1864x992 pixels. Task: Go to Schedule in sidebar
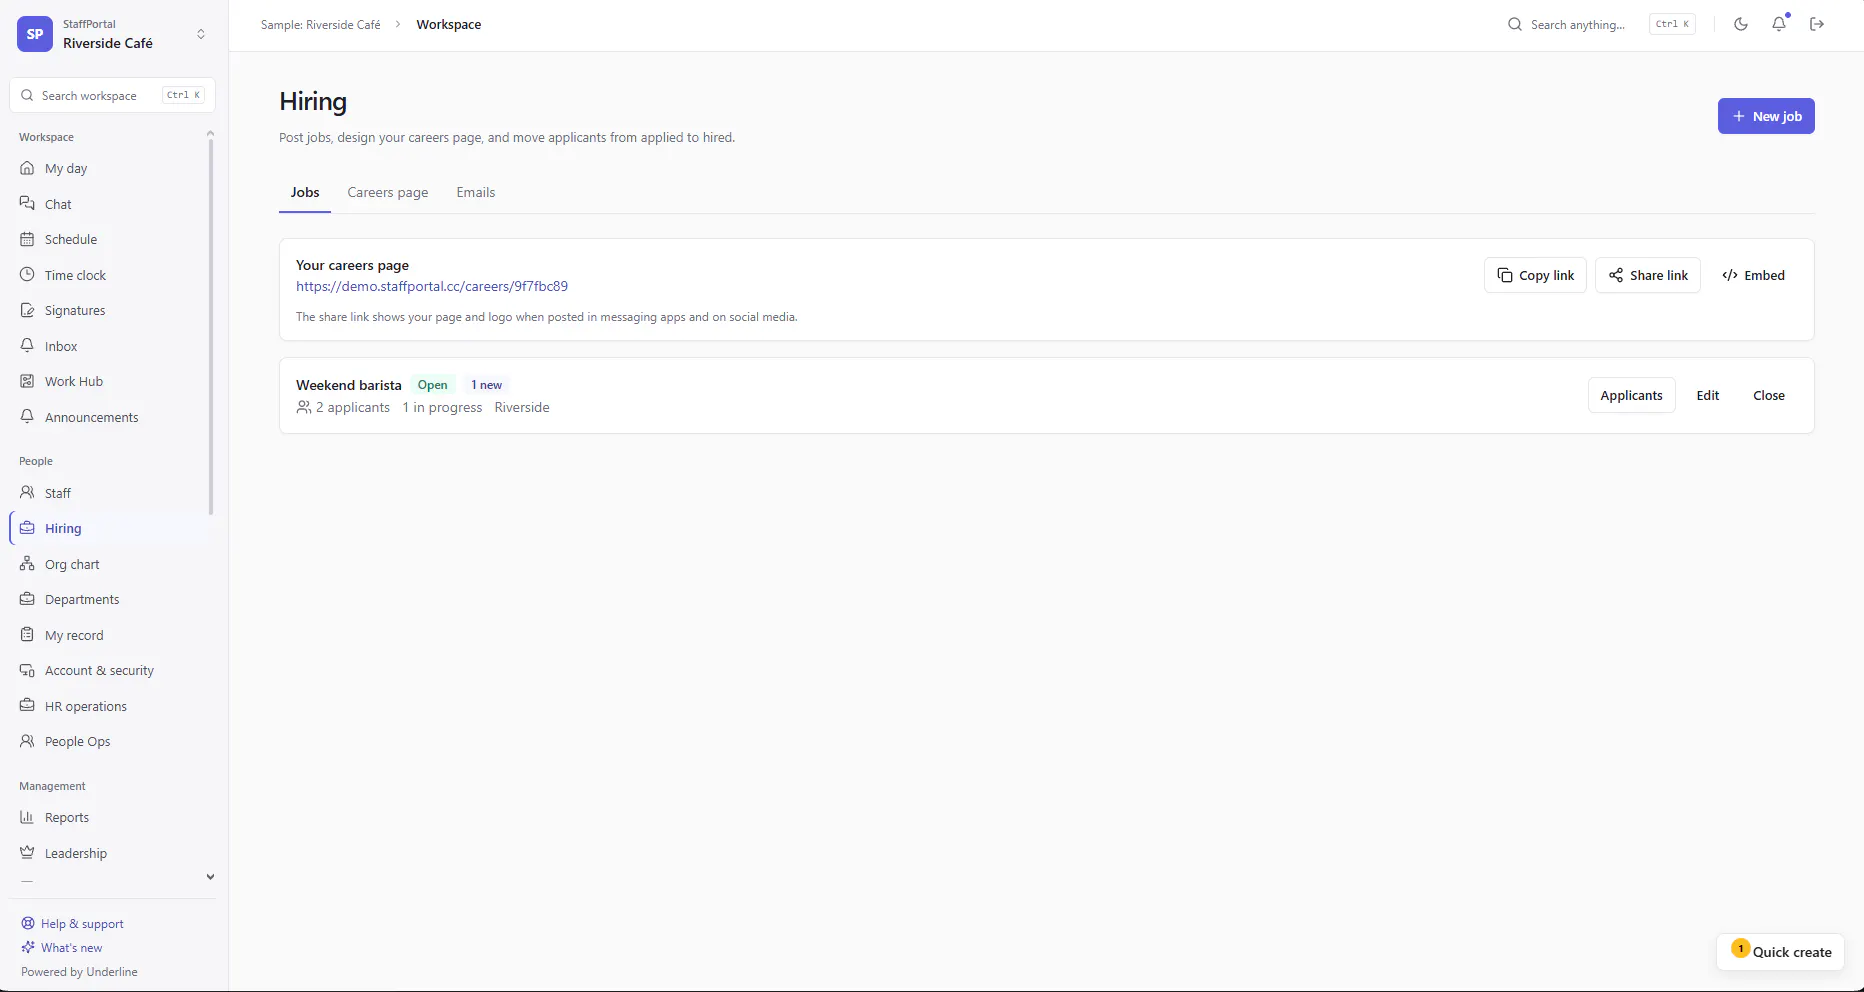click(110, 239)
